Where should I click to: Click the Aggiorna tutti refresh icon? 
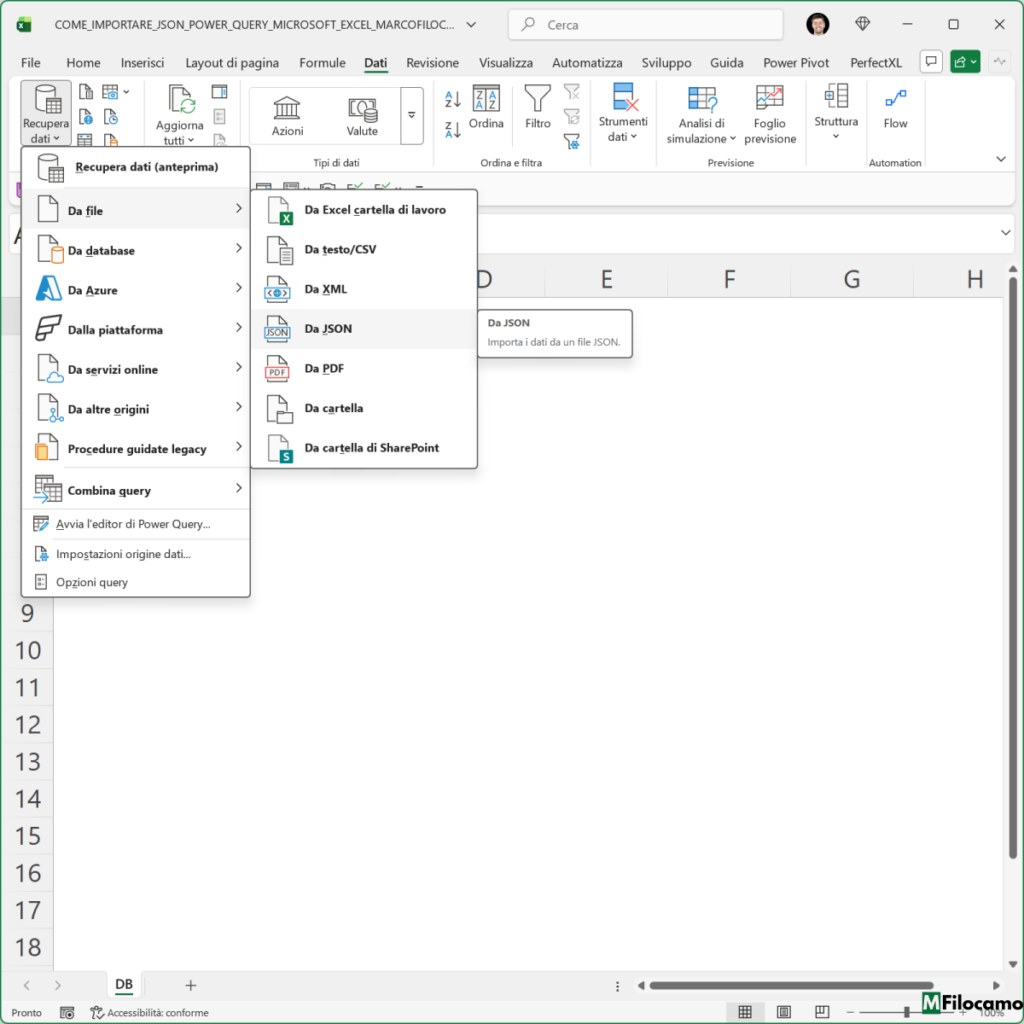click(x=180, y=100)
